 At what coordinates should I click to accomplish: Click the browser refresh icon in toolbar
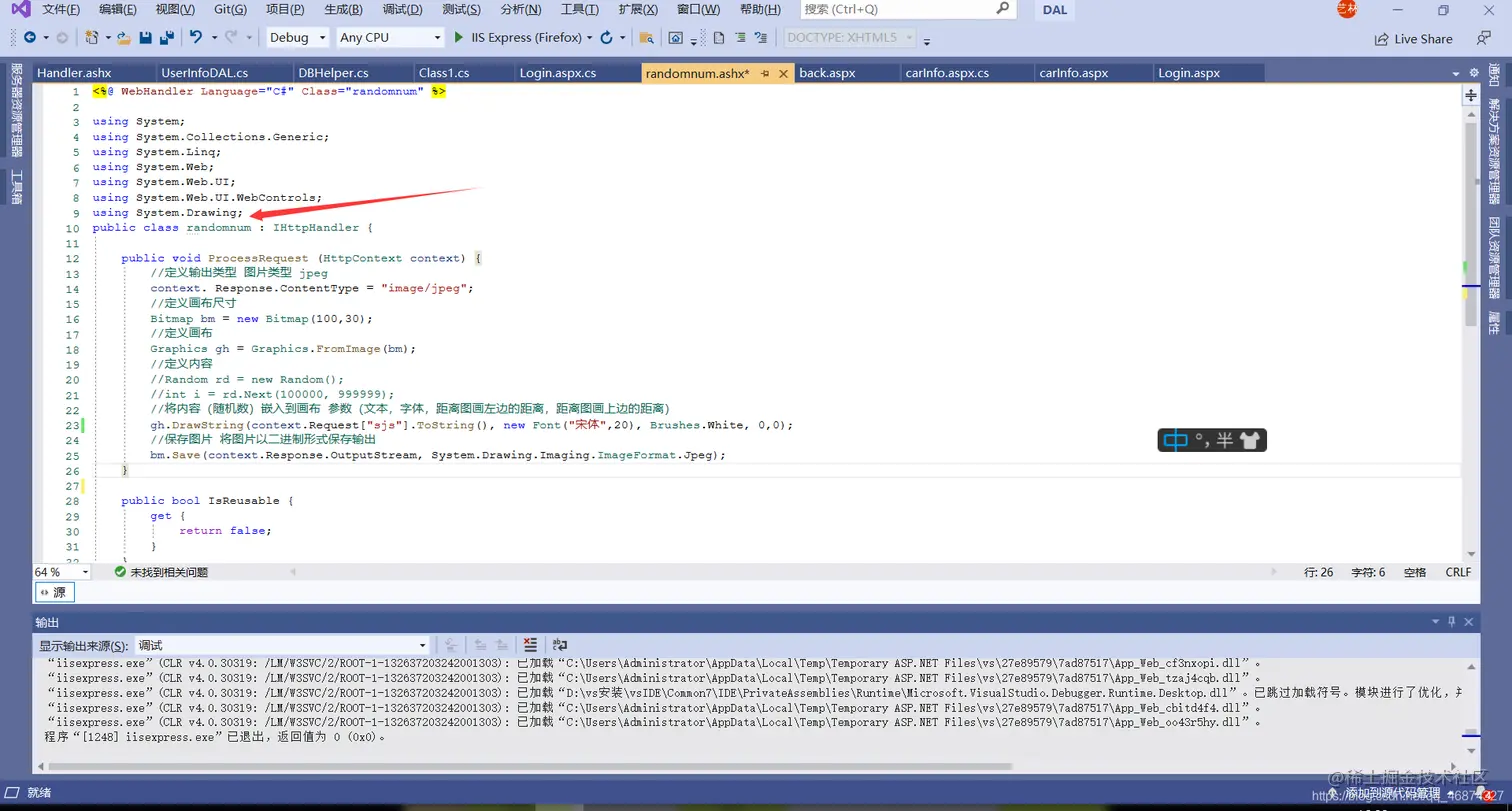click(x=606, y=37)
